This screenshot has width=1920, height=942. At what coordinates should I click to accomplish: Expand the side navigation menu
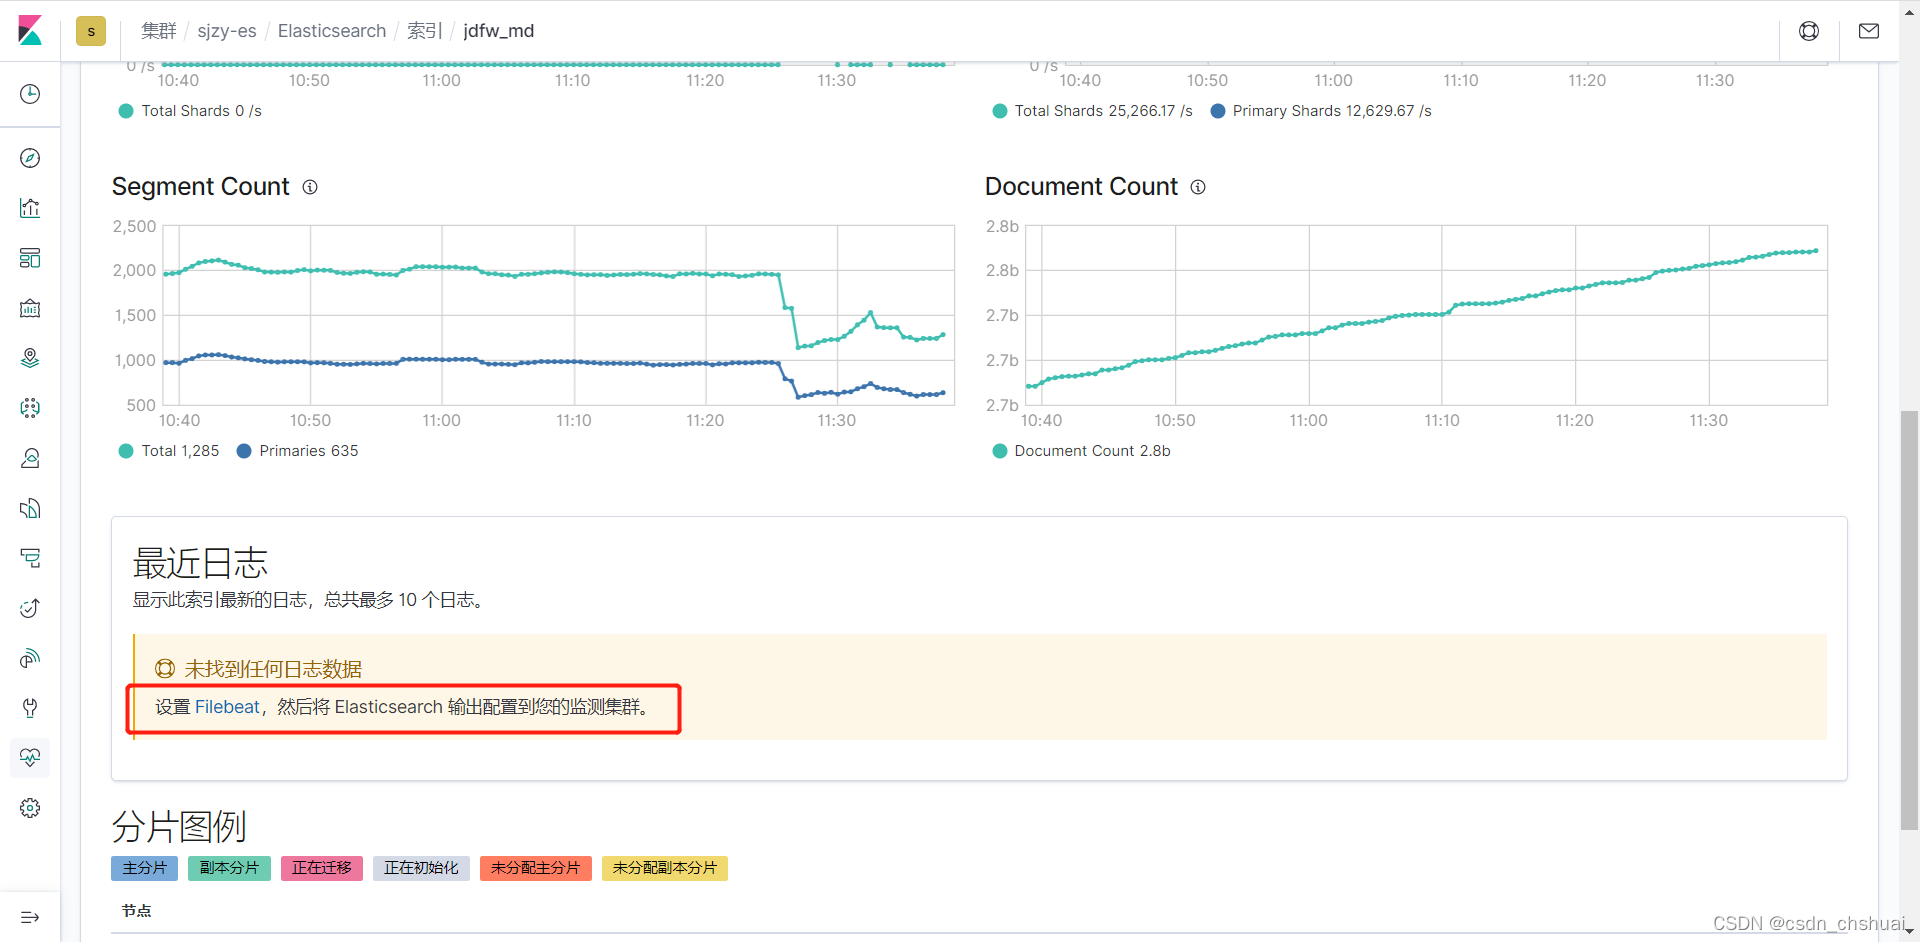tap(30, 917)
